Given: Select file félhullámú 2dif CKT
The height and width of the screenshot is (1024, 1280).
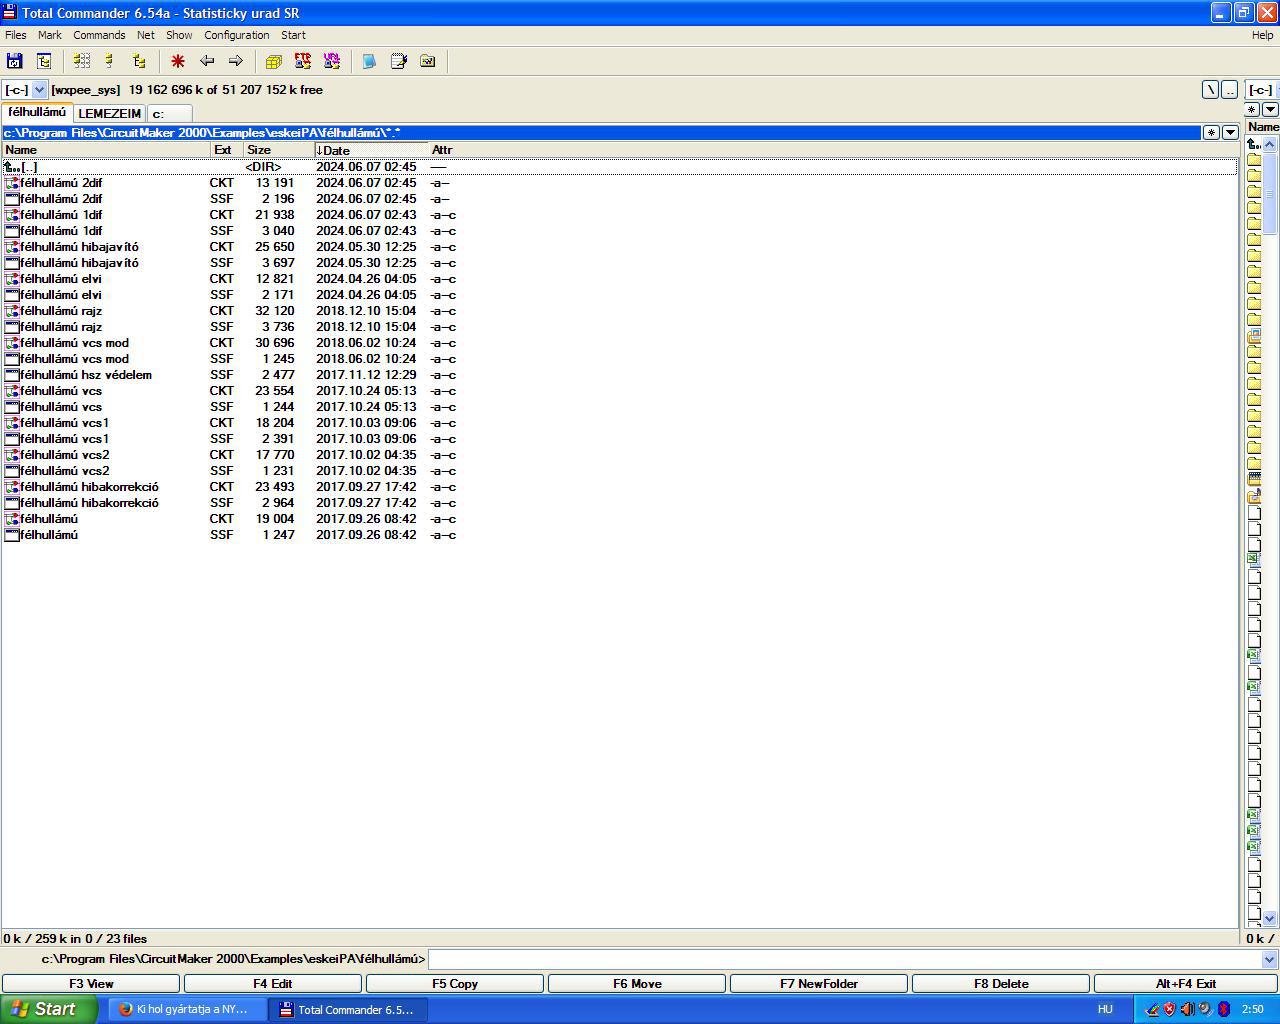Looking at the screenshot, I should click(x=620, y=183).
